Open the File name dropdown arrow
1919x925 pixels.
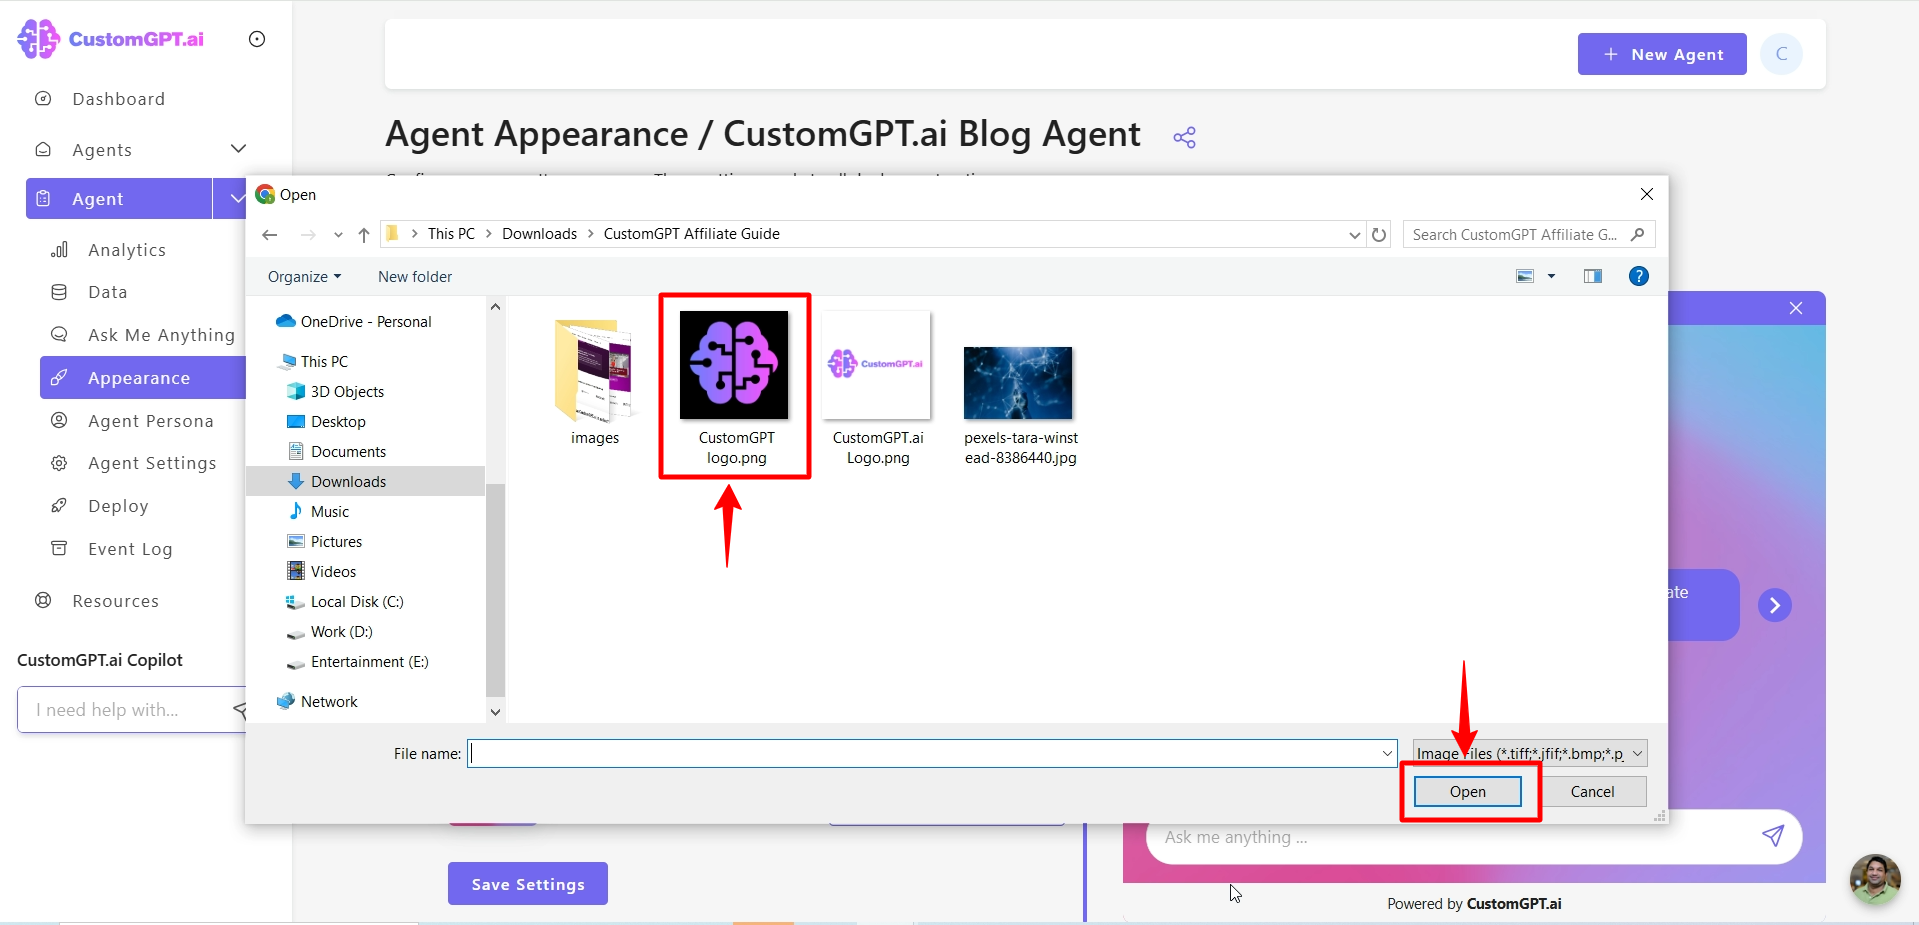[x=1387, y=754]
